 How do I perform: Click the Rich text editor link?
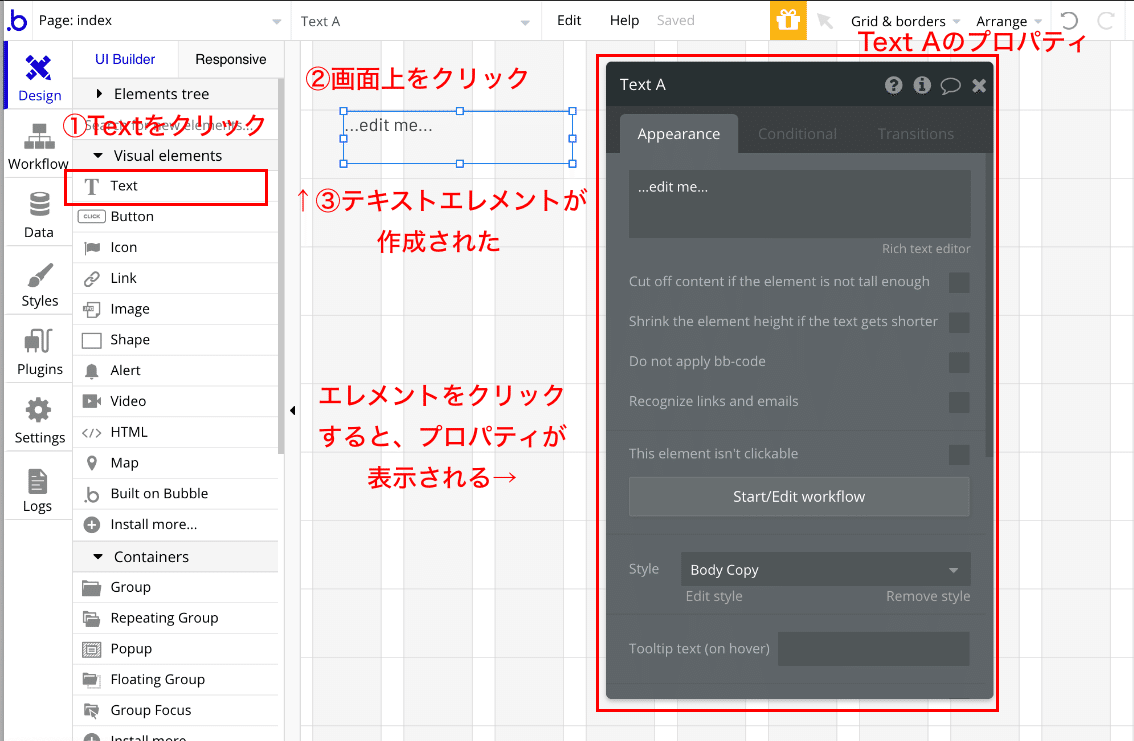(926, 249)
